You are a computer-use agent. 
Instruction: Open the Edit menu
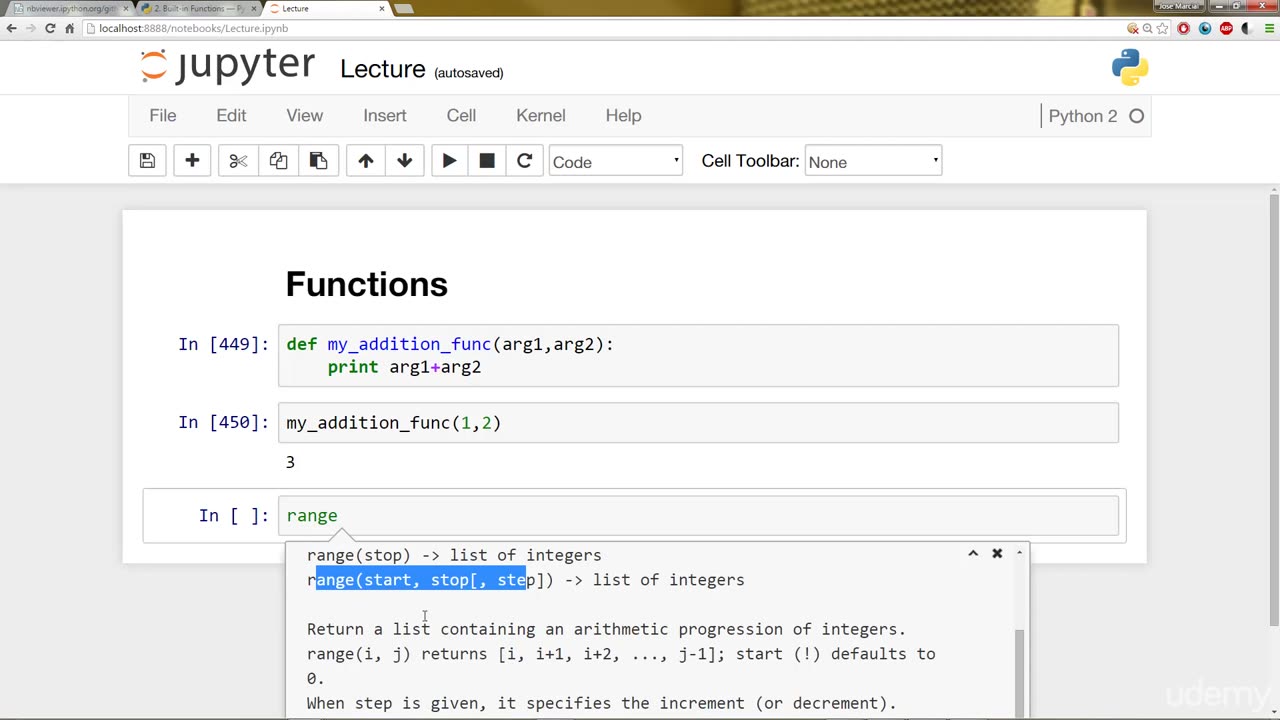coord(231,116)
